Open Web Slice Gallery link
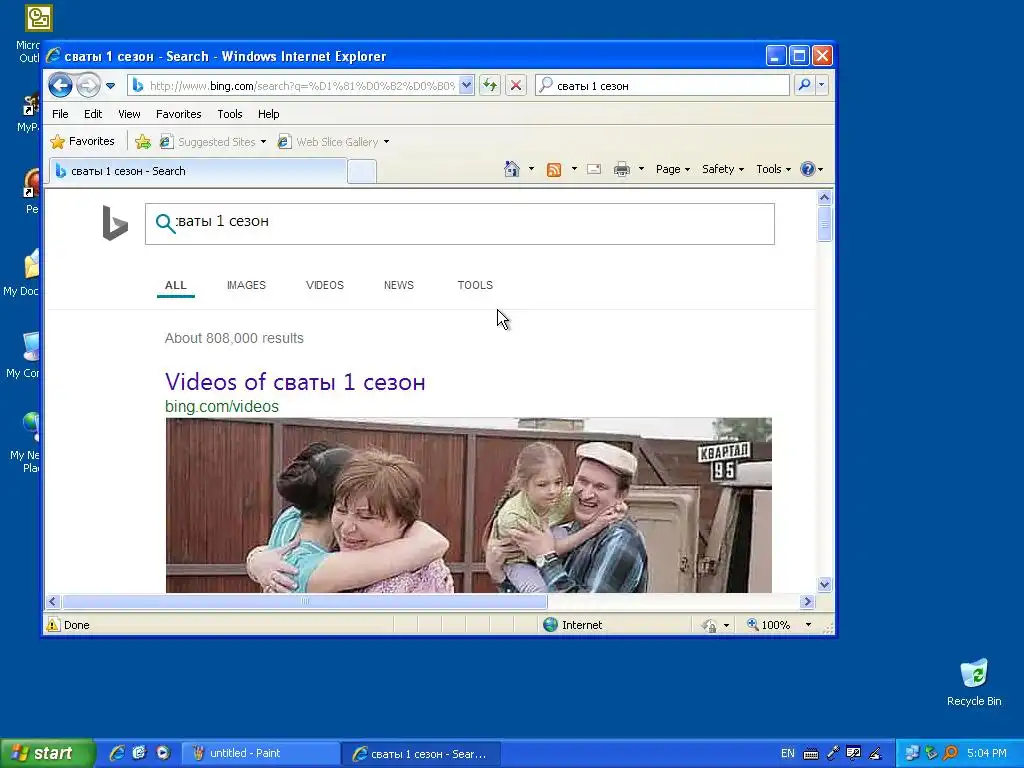 (328, 142)
